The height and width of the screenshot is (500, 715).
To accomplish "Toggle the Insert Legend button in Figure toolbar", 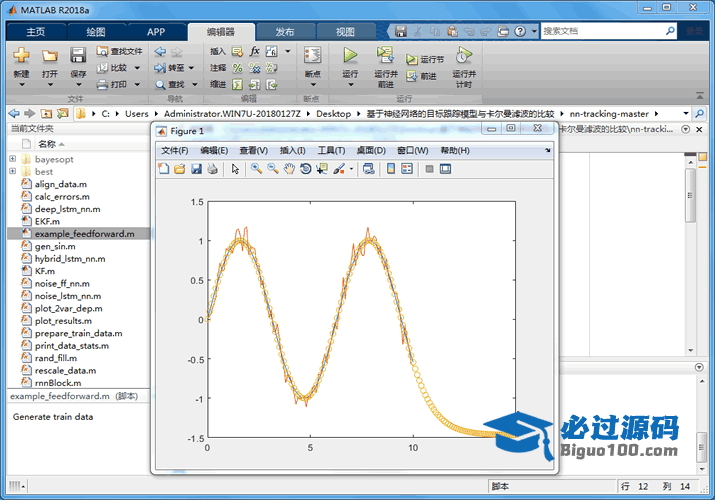I will 407,169.
